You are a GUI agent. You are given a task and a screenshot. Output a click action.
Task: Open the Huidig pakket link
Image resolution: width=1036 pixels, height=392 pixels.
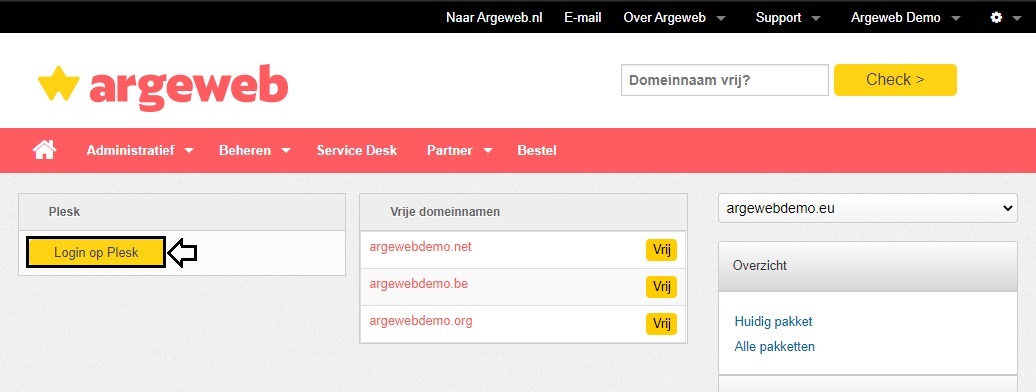(x=774, y=321)
